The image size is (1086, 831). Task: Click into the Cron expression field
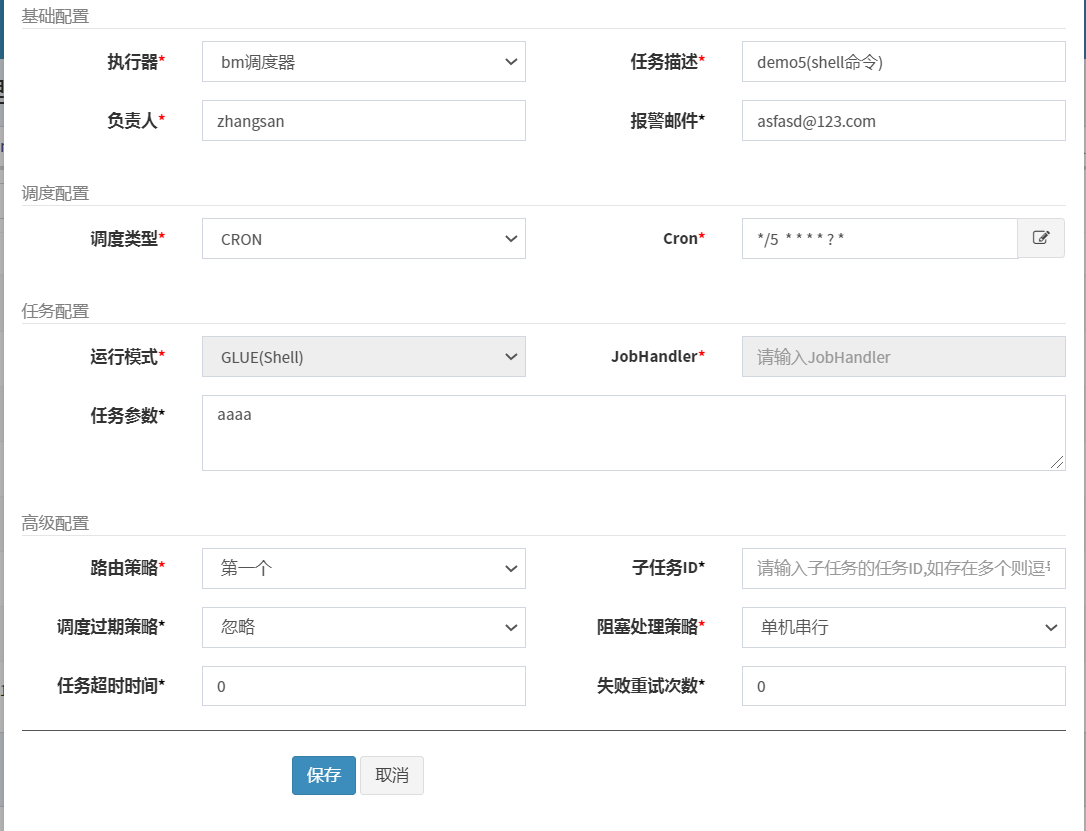[x=879, y=239]
